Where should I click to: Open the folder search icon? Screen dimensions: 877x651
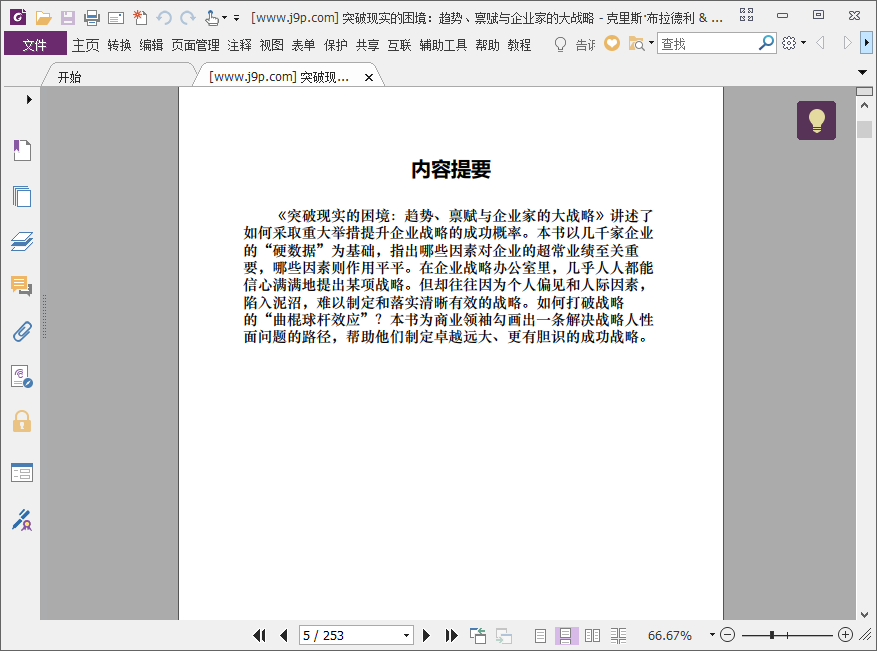coord(636,43)
